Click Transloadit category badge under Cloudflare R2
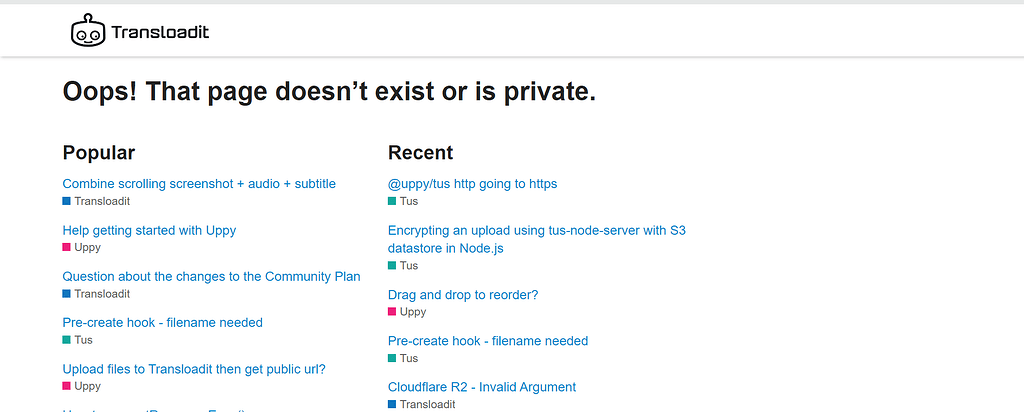Image resolution: width=1024 pixels, height=412 pixels. click(x=421, y=404)
